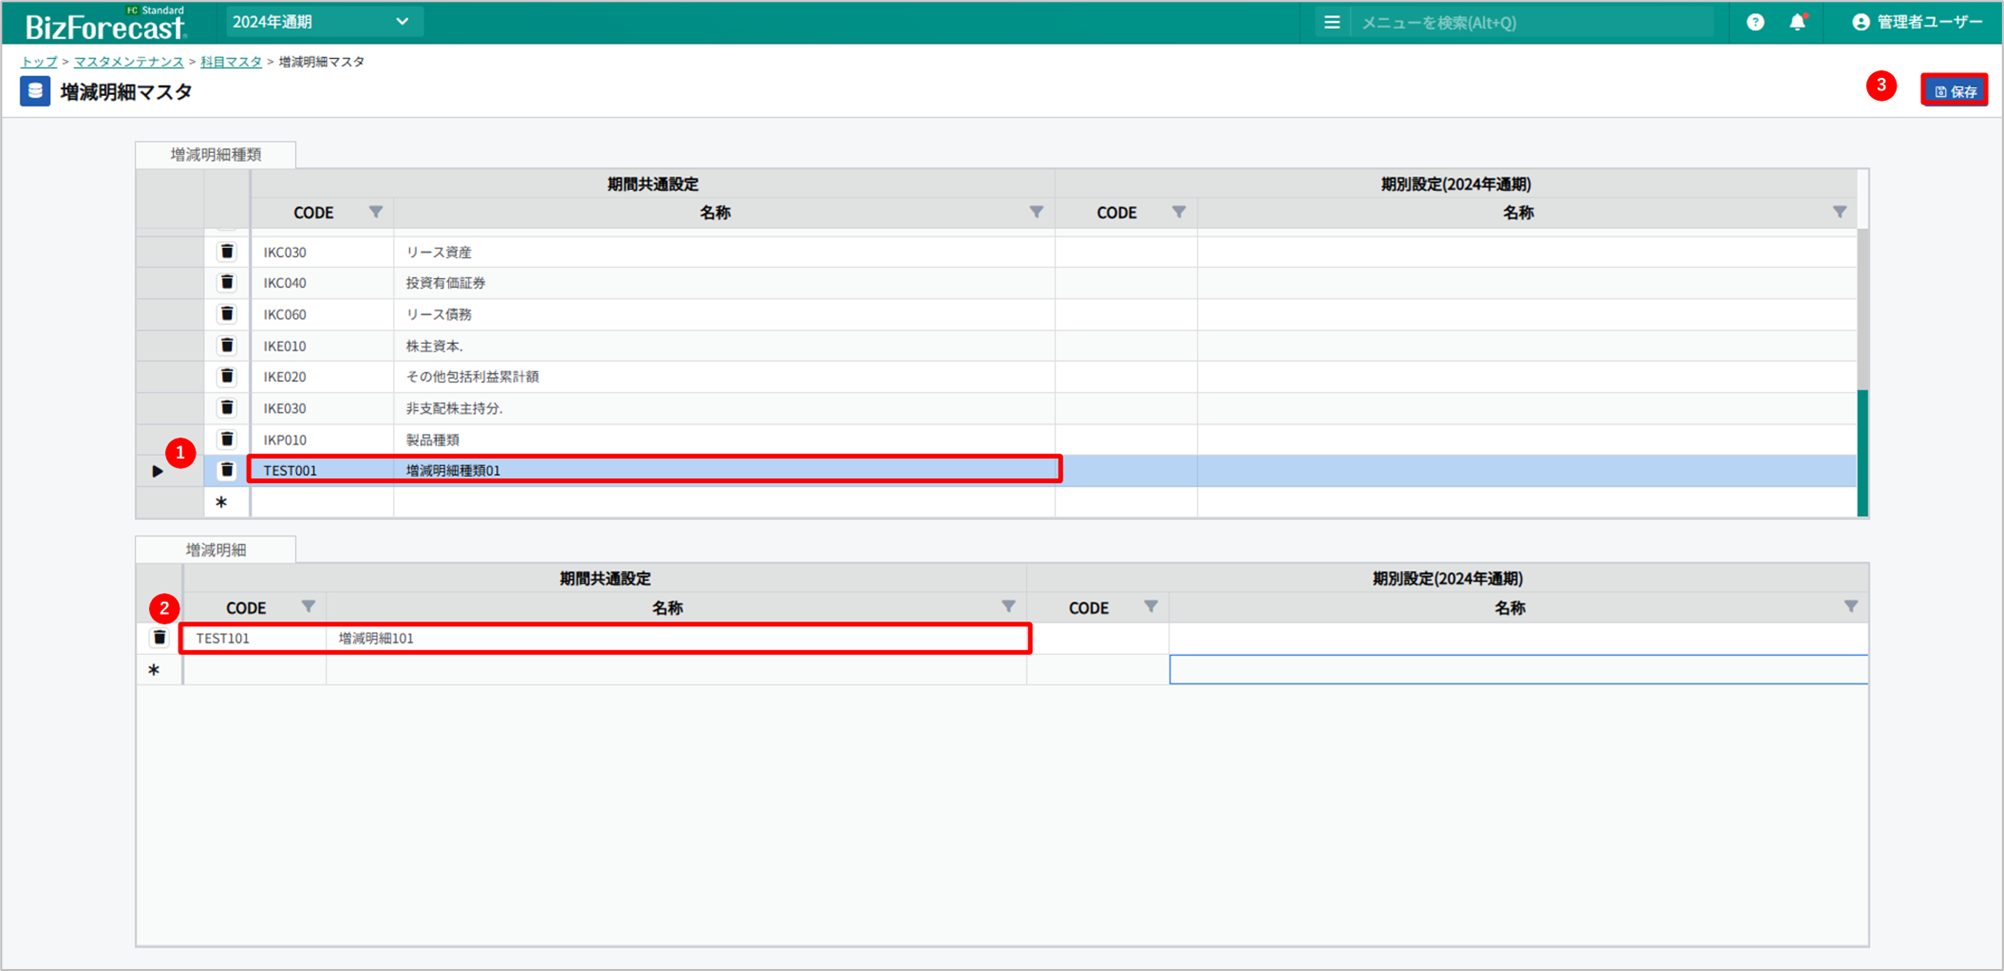Delete the IKP010 製品種類 row
This screenshot has width=2004, height=971.
click(x=227, y=439)
